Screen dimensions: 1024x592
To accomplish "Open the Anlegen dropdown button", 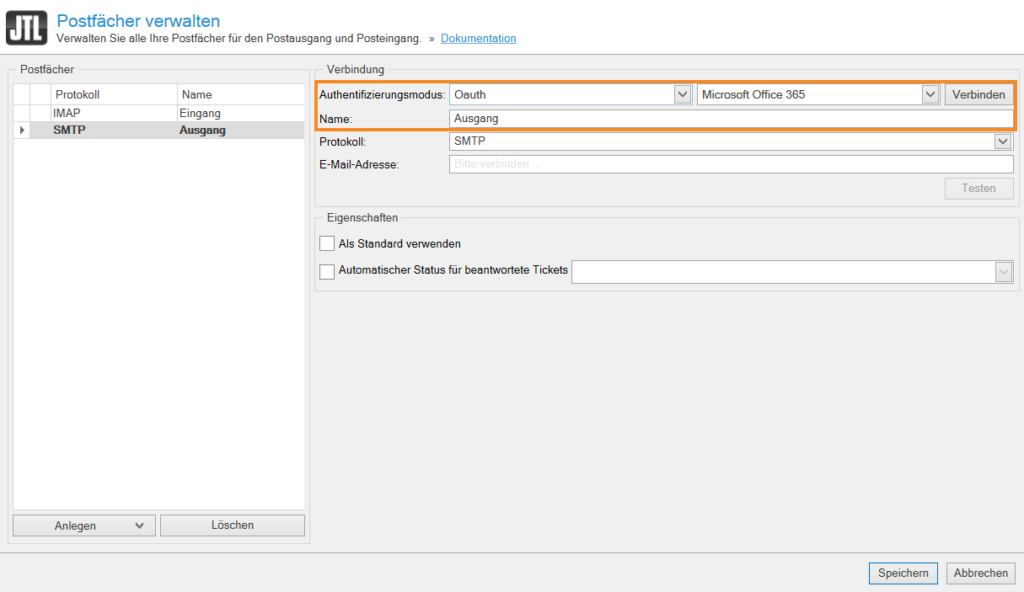I will (x=84, y=525).
